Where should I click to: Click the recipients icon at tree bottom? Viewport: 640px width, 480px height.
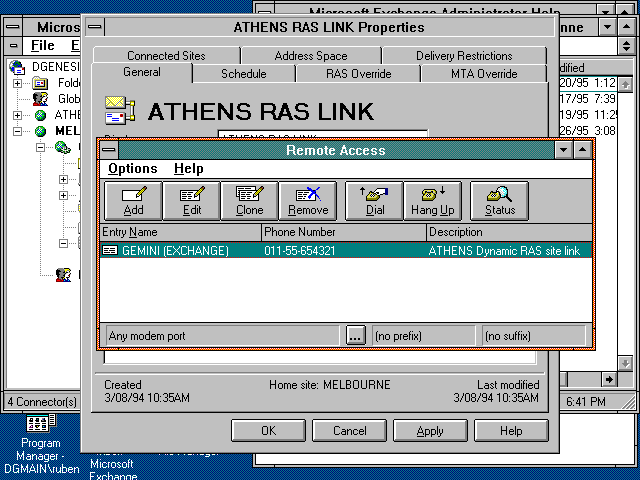63,275
